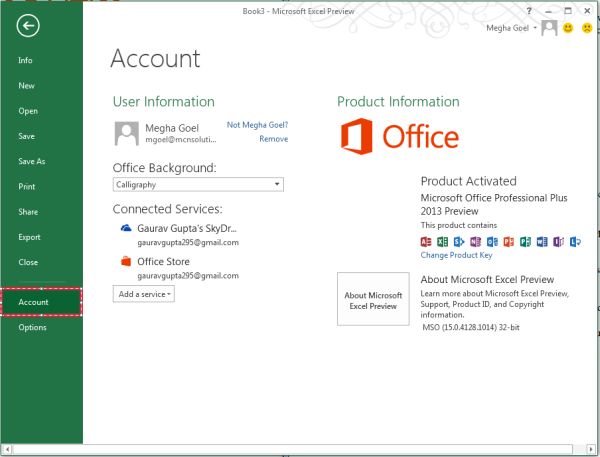Image resolution: width=600 pixels, height=457 pixels.
Task: Expand the Add a service dropdown
Action: click(x=144, y=294)
